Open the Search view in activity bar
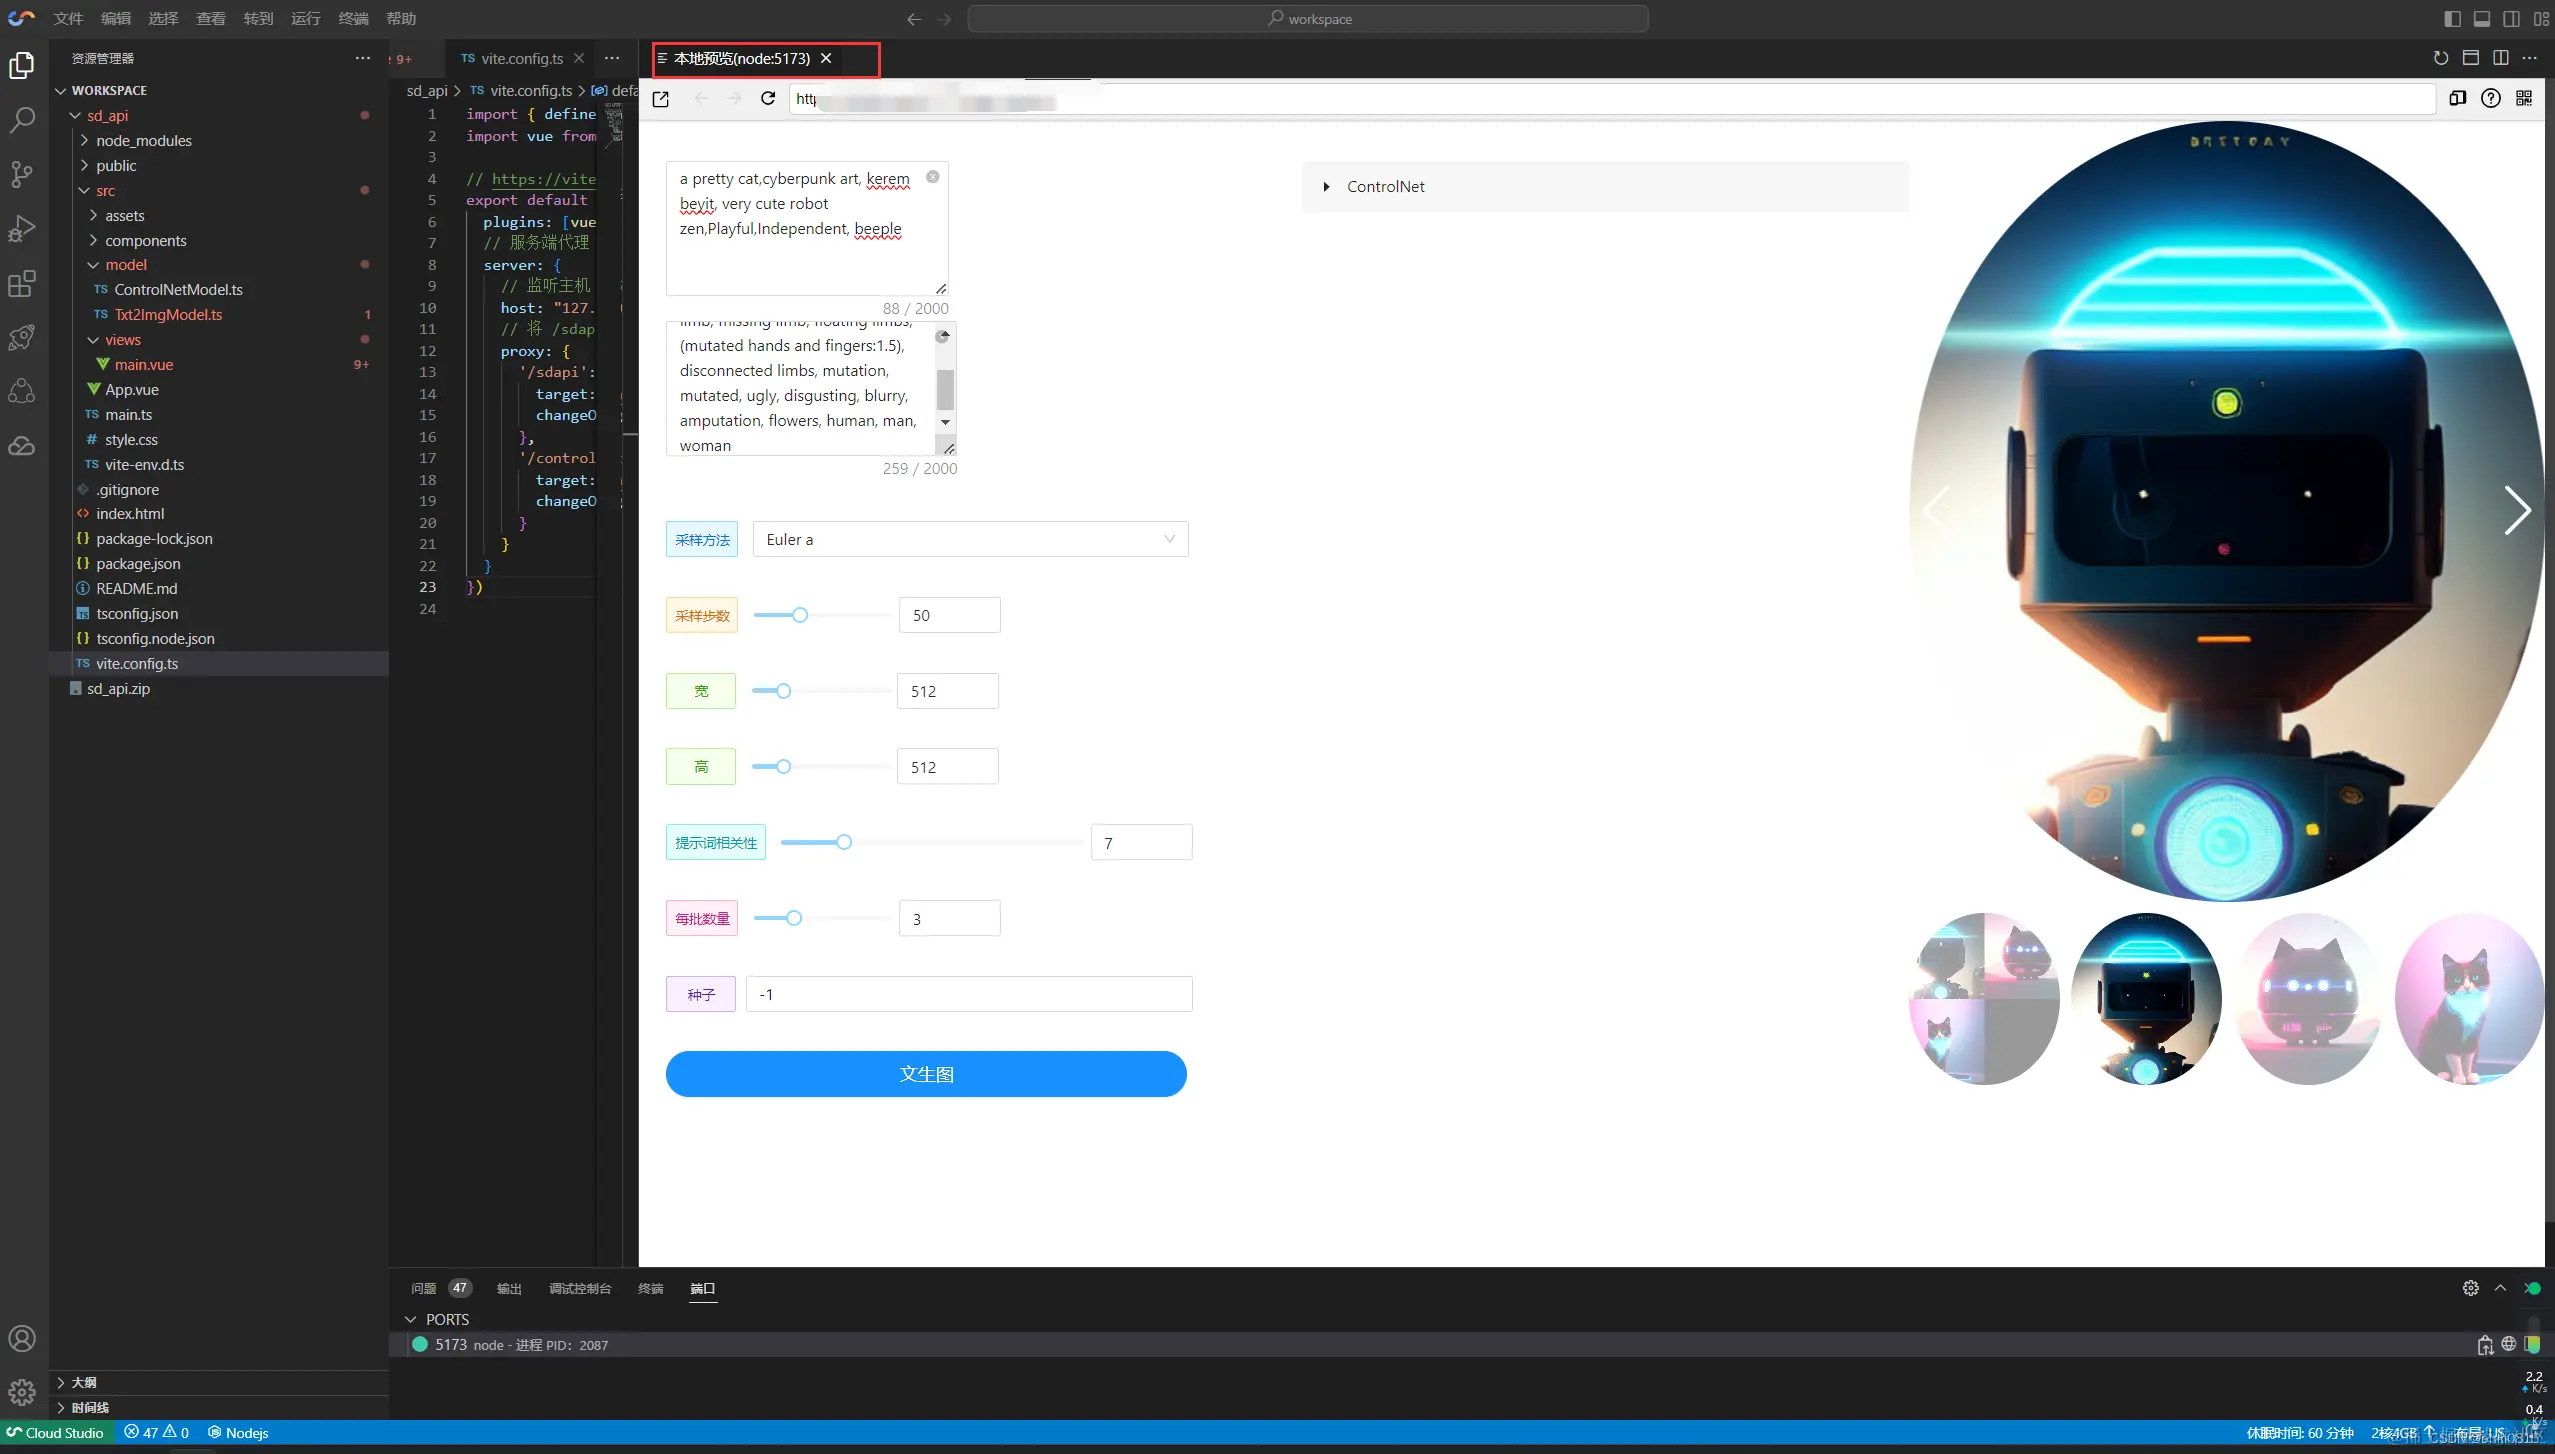 (22, 120)
